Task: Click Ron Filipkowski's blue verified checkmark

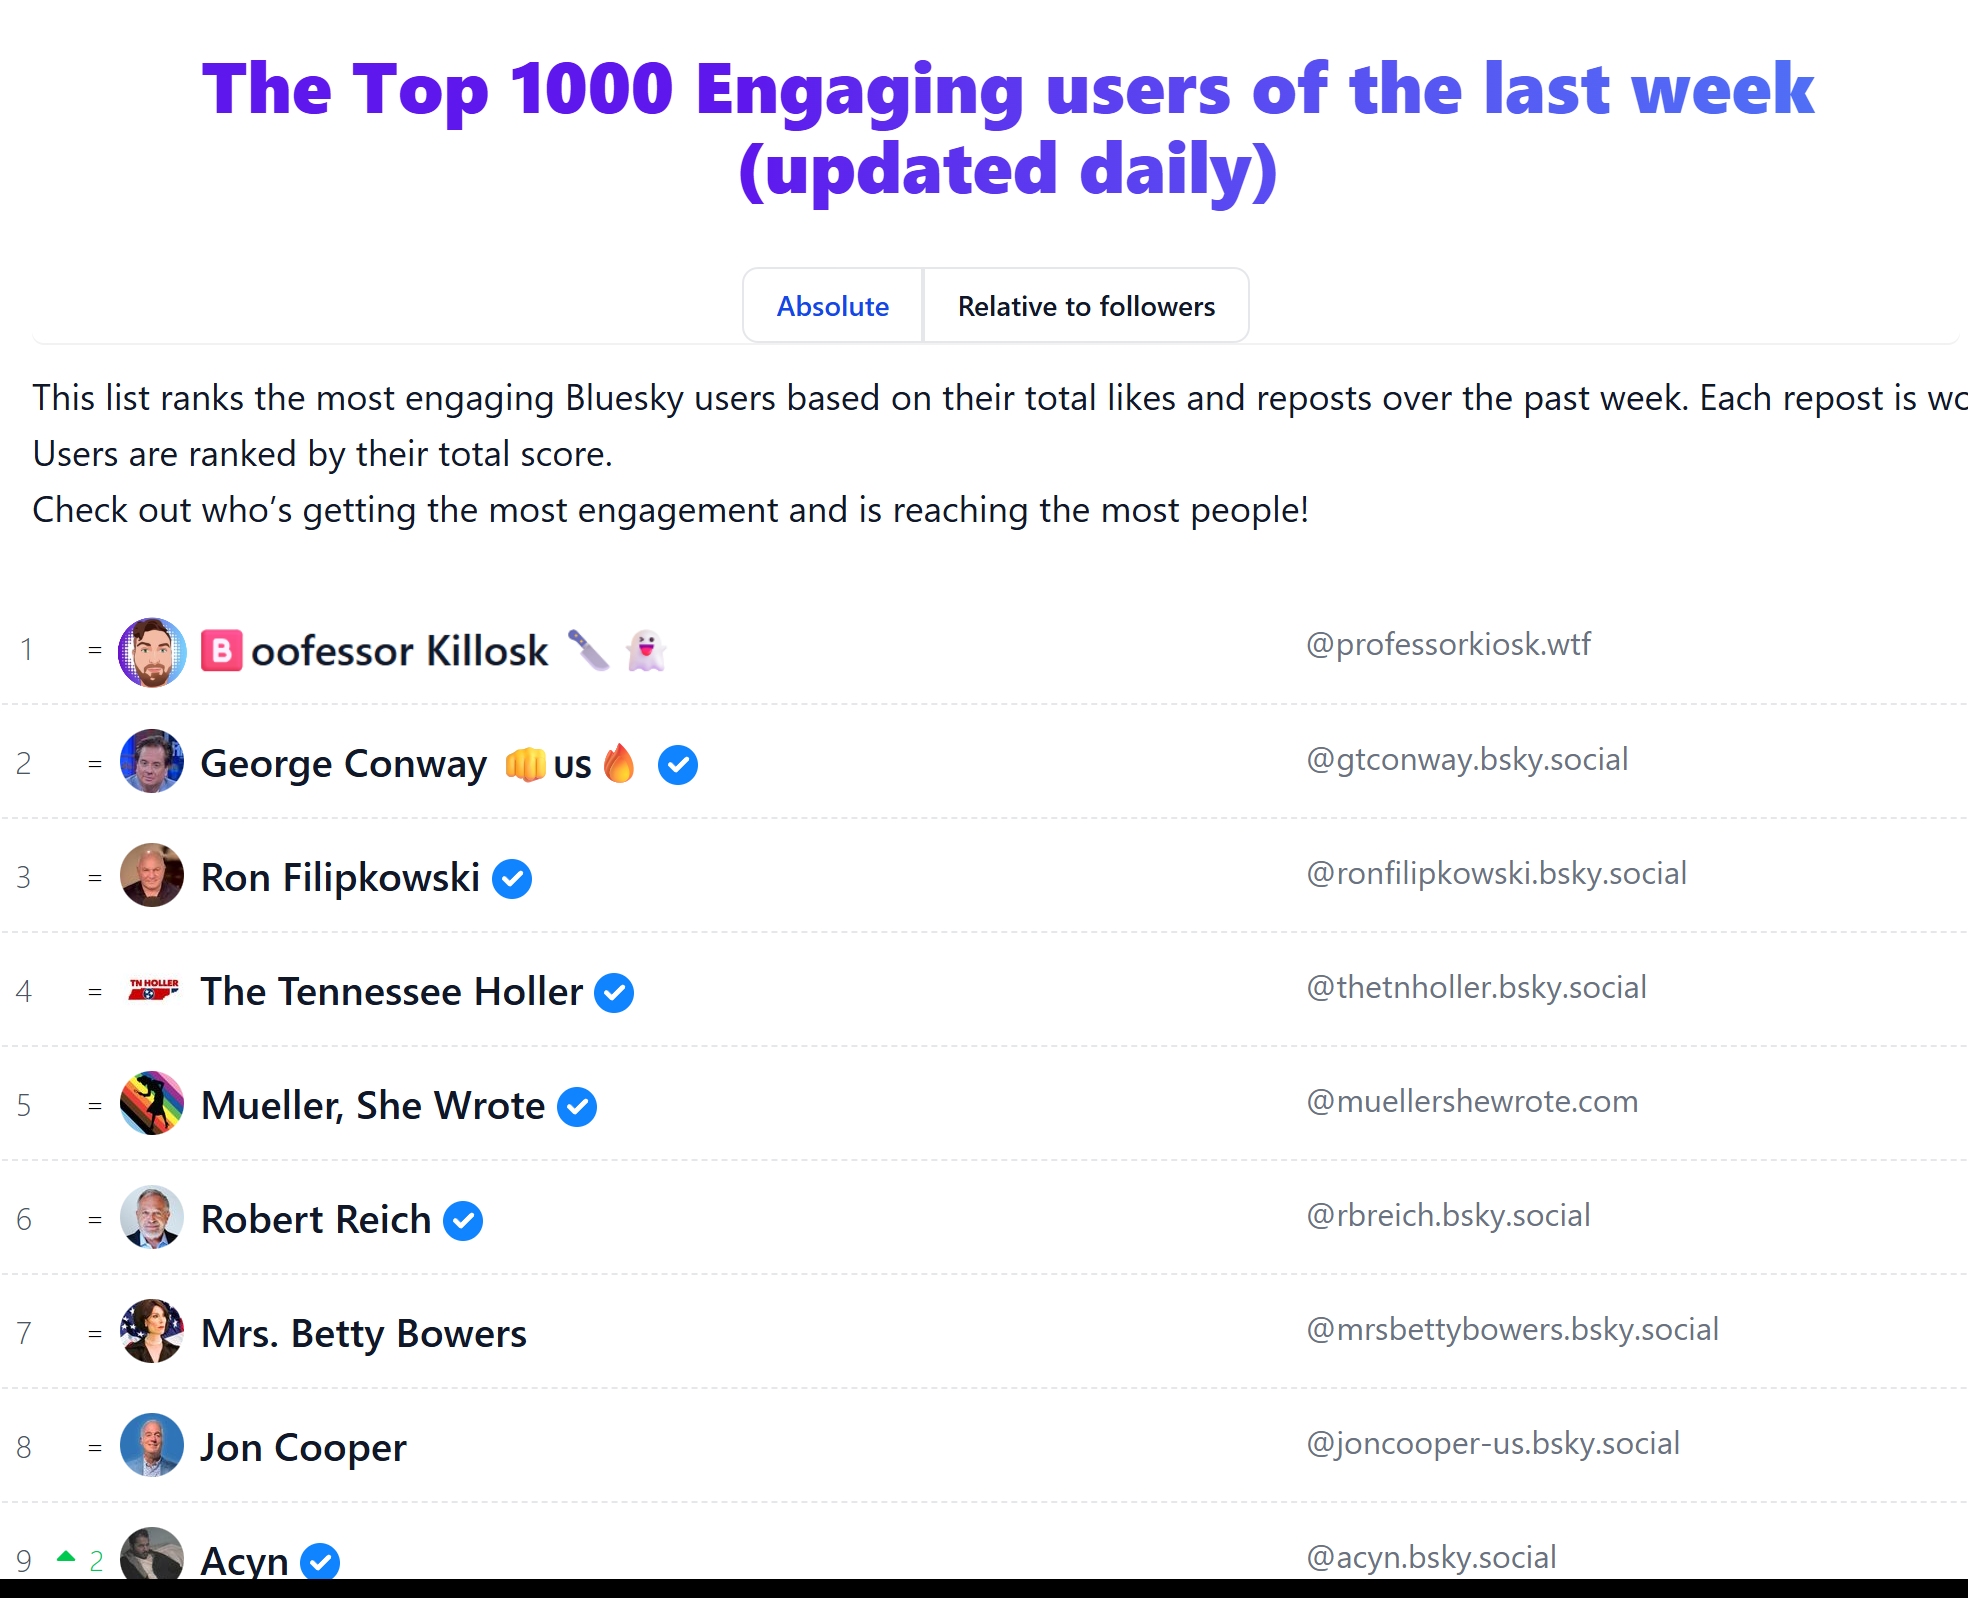Action: point(512,879)
